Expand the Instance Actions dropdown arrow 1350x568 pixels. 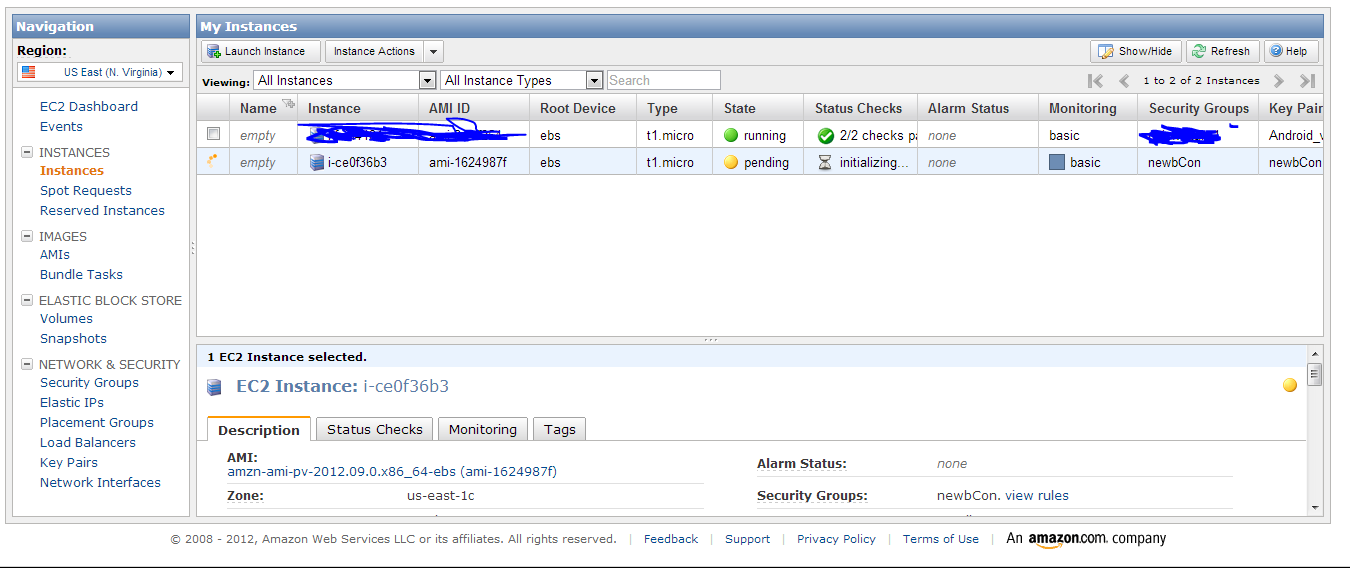pyautogui.click(x=433, y=51)
